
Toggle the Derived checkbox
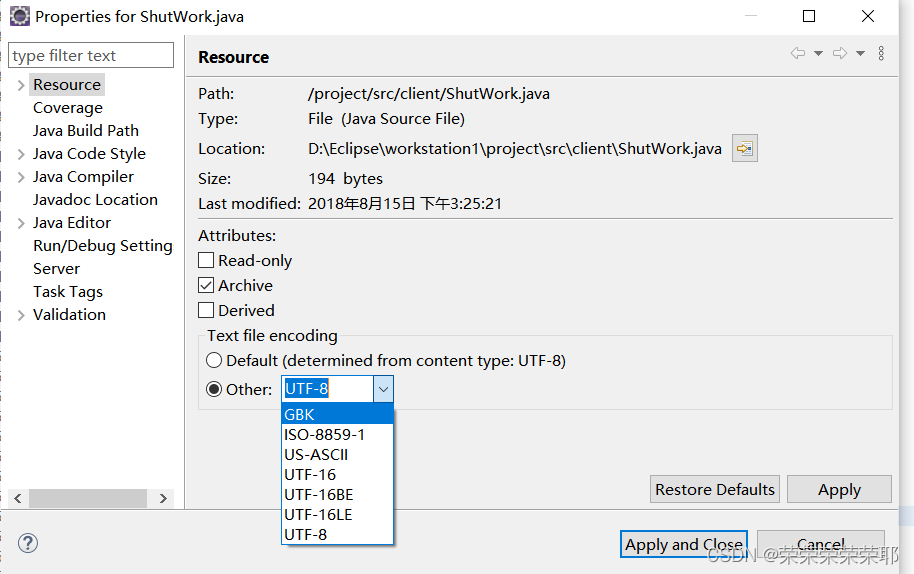coord(206,310)
